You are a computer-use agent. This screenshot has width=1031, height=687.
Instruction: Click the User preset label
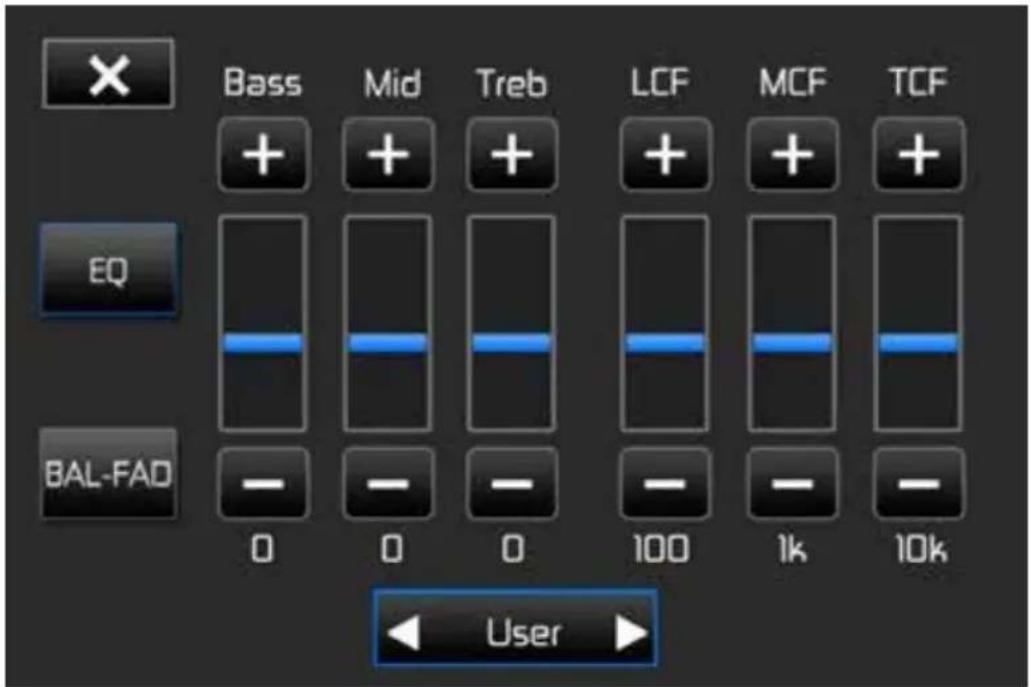tap(523, 633)
